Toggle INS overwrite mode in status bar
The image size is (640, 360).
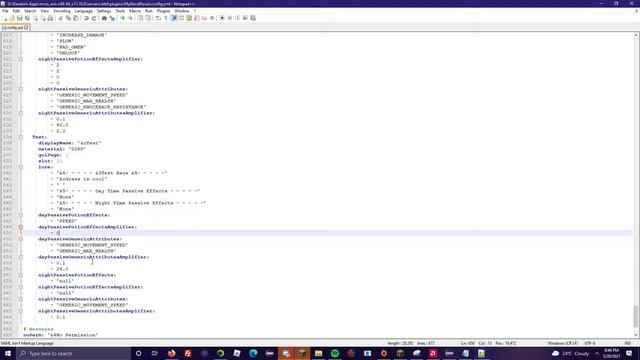coord(627,343)
